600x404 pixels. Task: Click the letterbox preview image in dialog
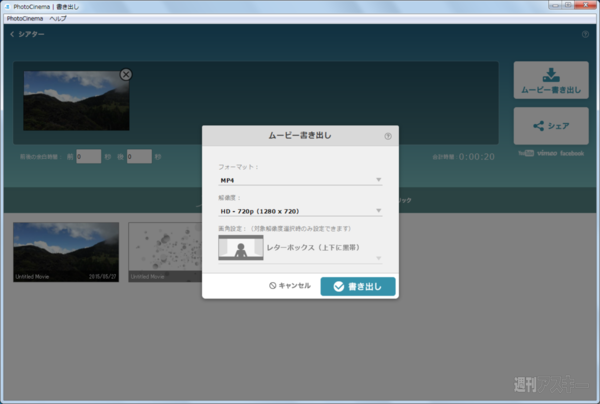(x=241, y=248)
